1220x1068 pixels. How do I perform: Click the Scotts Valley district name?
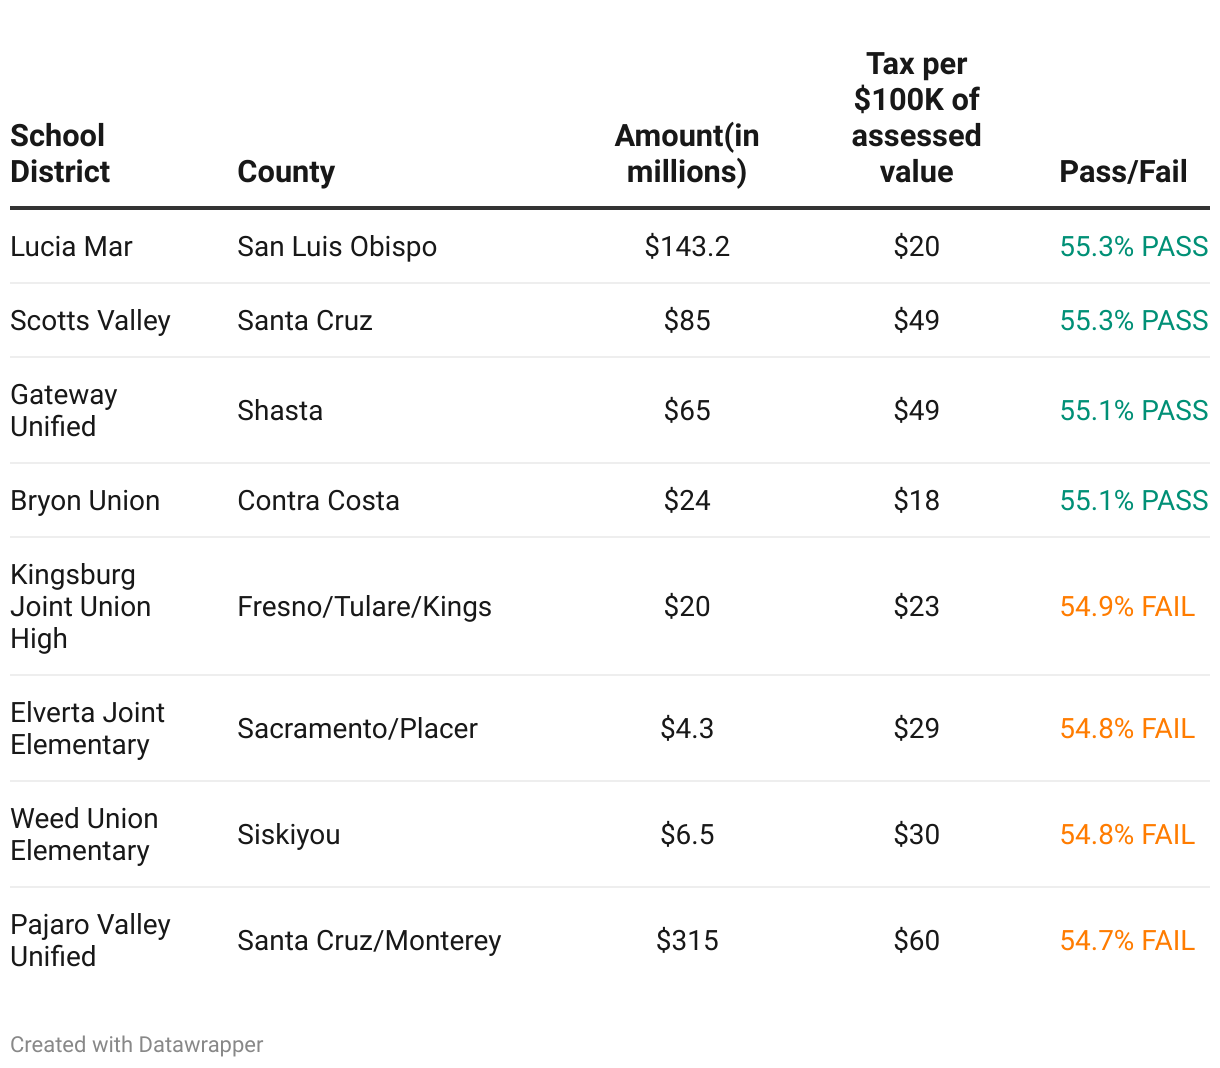[91, 321]
